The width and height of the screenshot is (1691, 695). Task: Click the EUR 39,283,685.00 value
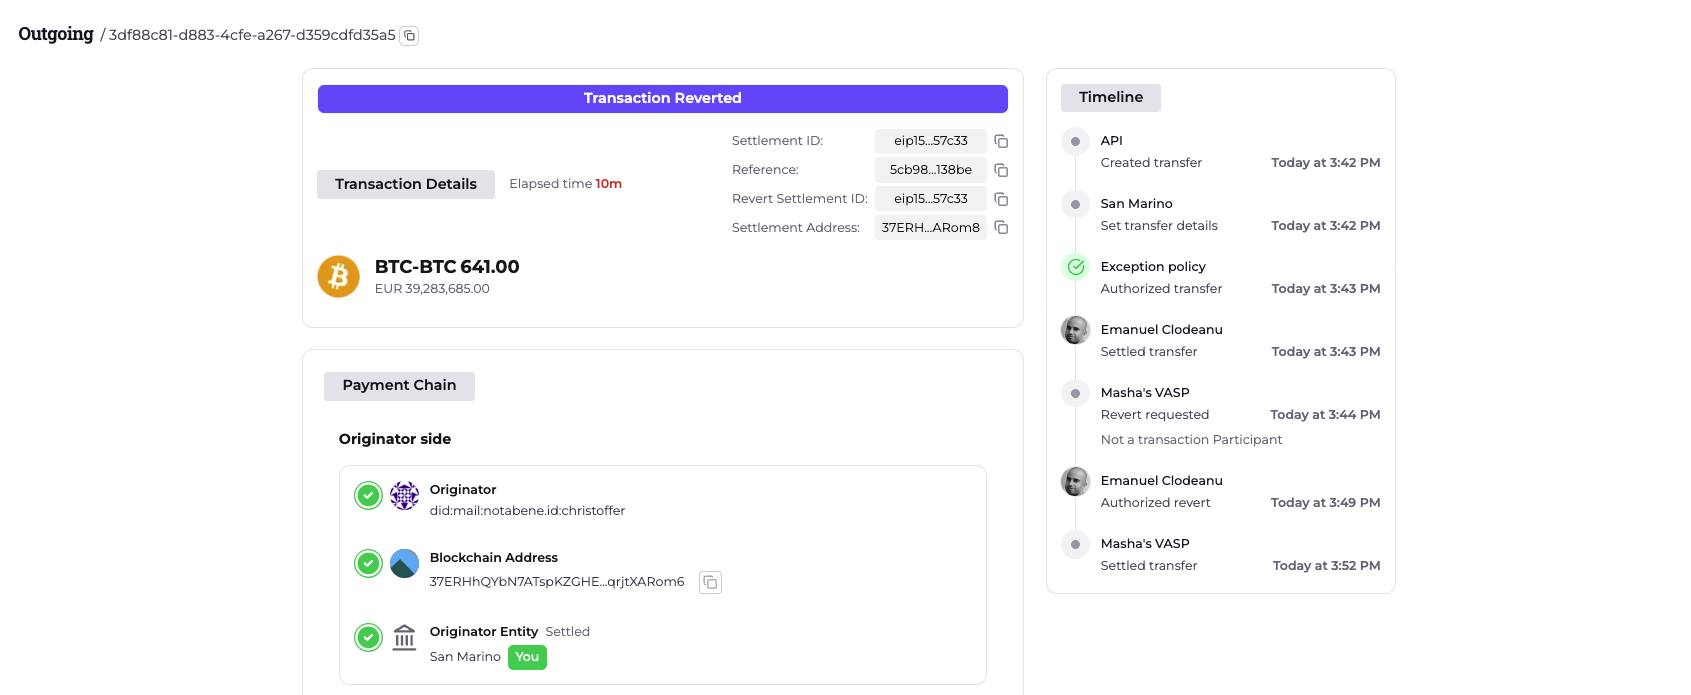432,289
